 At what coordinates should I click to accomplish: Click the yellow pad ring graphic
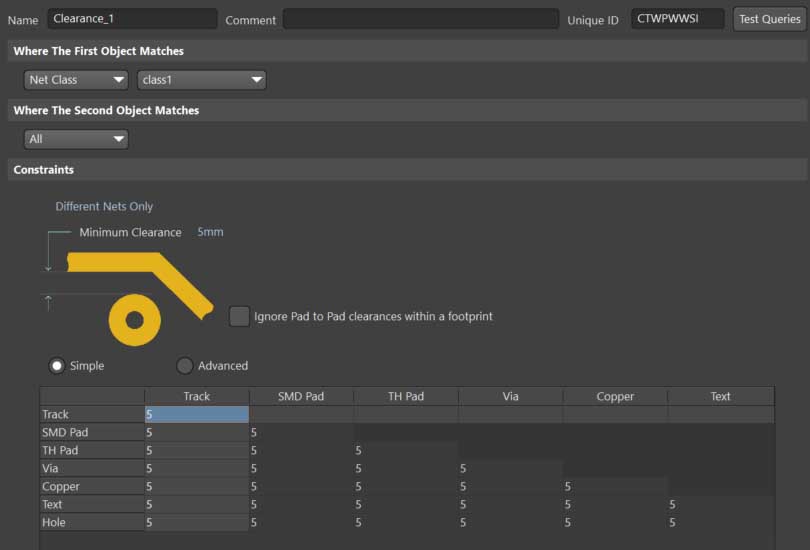click(134, 320)
